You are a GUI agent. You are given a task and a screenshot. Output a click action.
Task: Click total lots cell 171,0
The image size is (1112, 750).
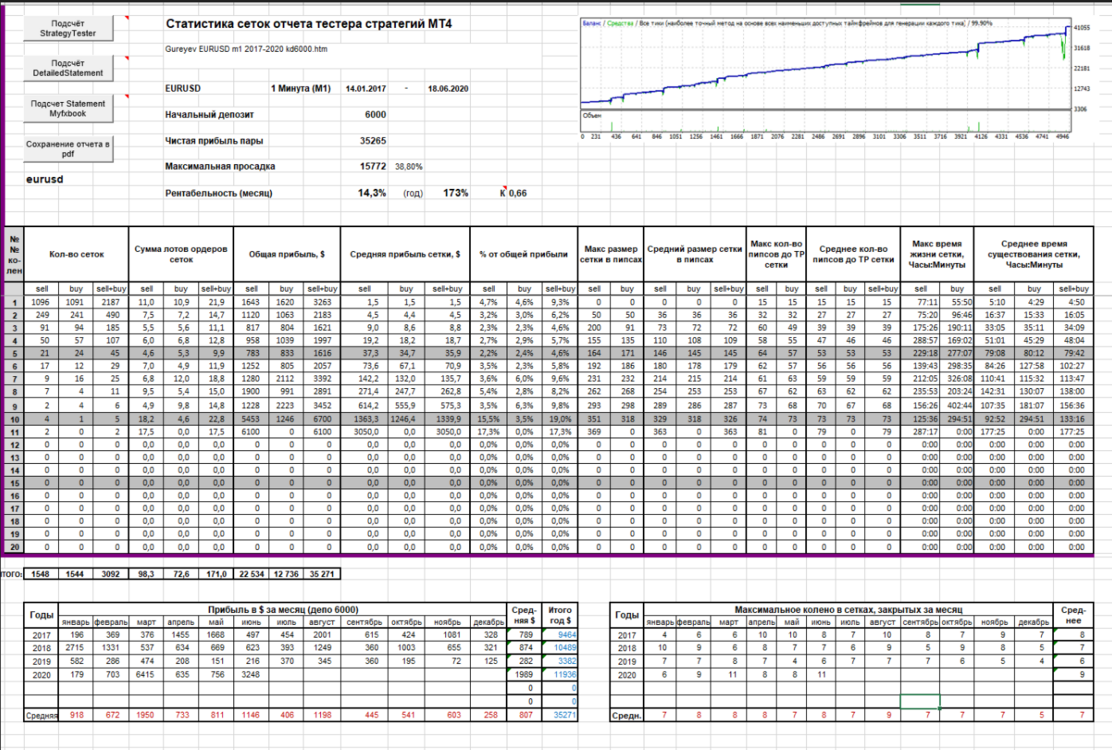click(216, 573)
